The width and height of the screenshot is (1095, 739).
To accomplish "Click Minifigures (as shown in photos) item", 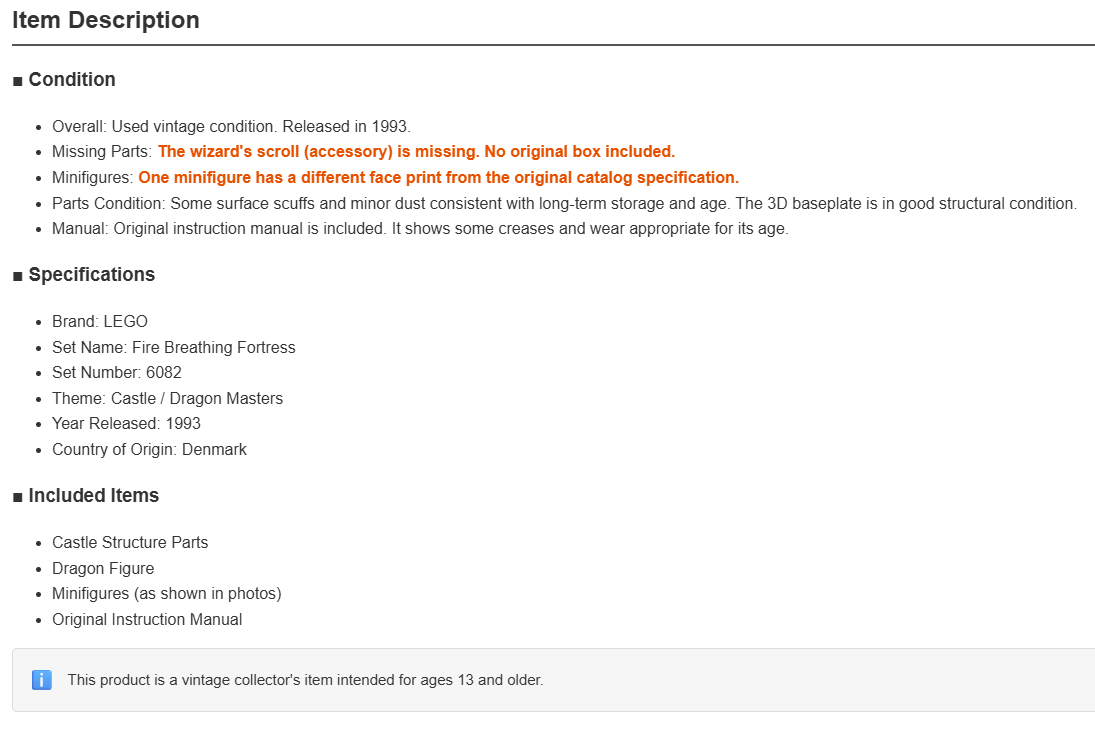I will pos(167,593).
